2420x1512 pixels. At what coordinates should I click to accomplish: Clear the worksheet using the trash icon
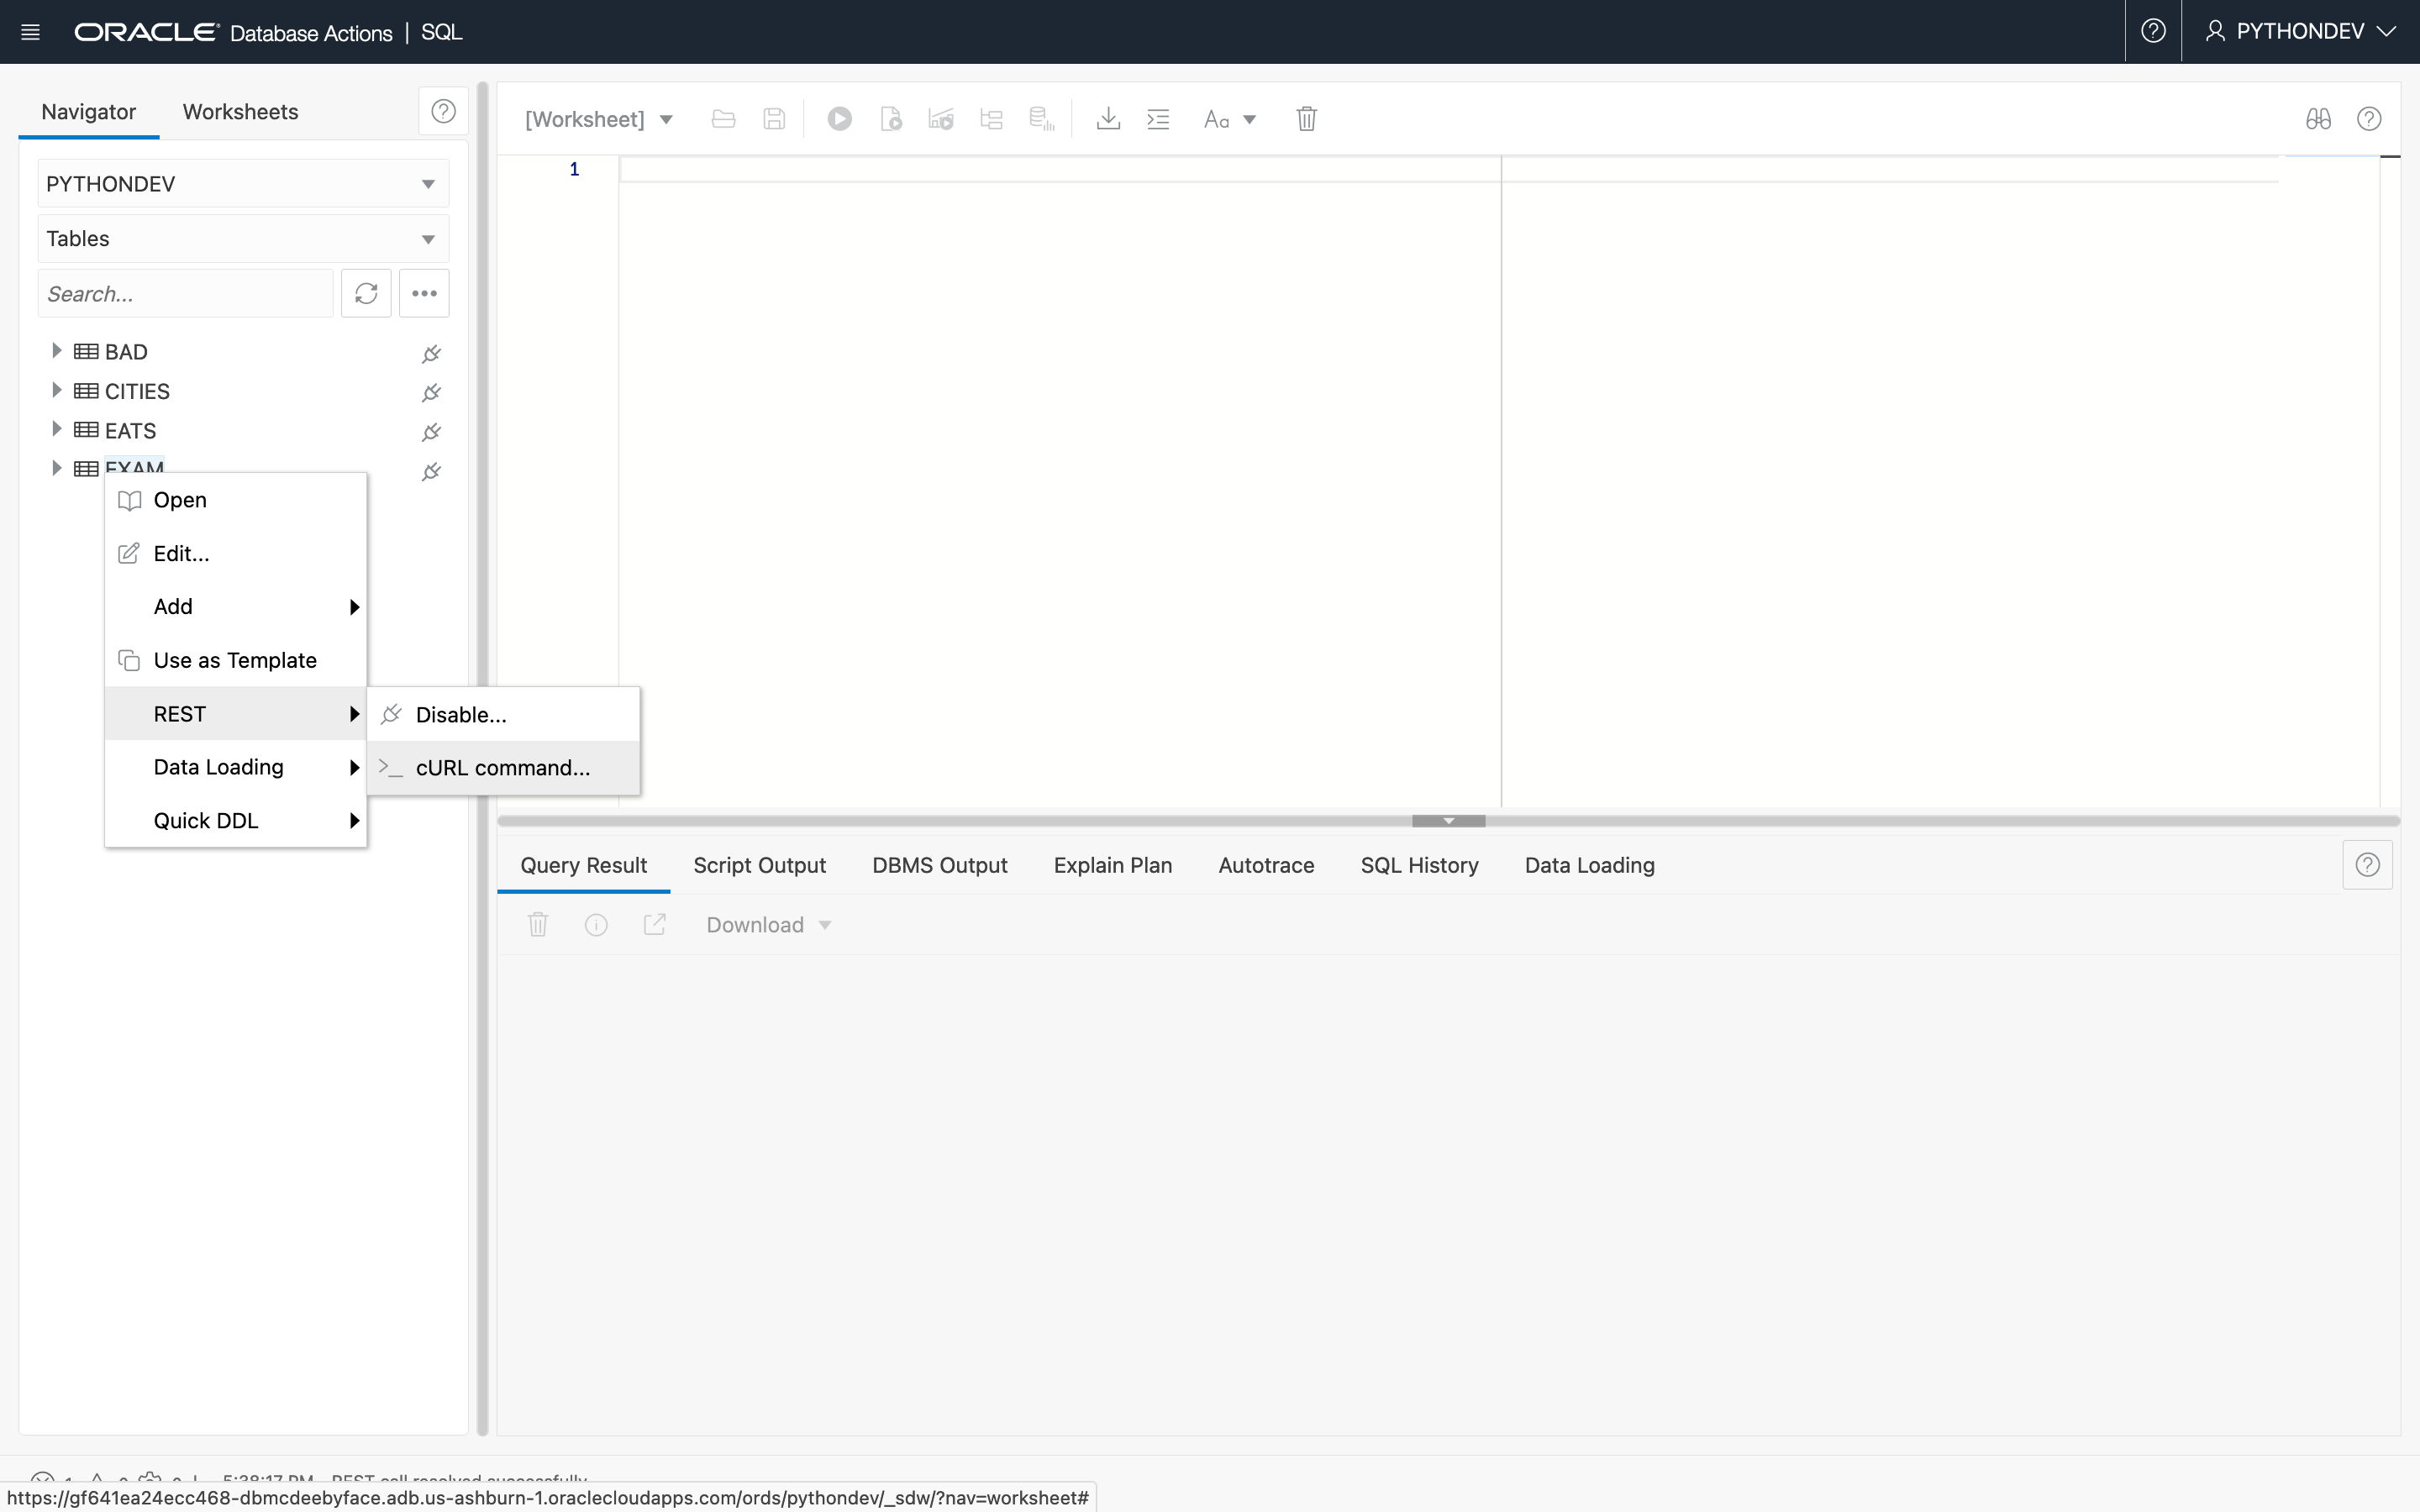pyautogui.click(x=1305, y=118)
